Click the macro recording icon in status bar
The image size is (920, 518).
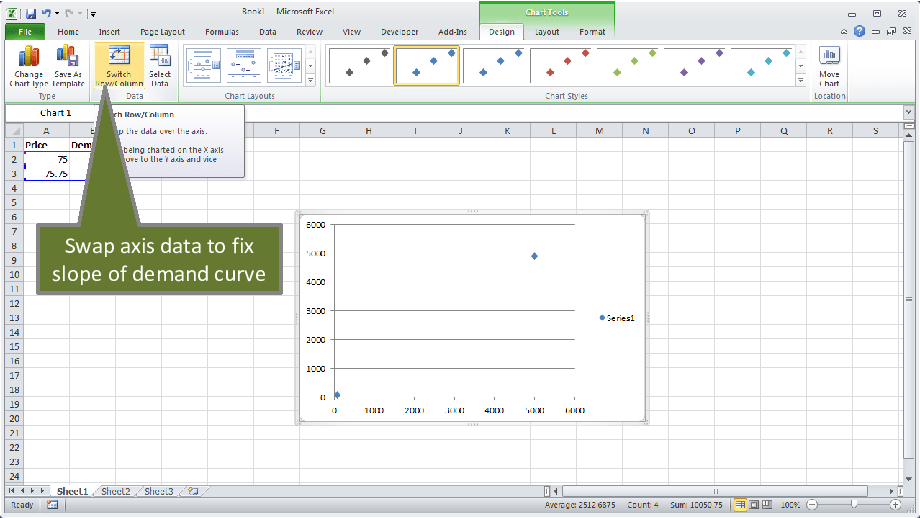[52, 505]
